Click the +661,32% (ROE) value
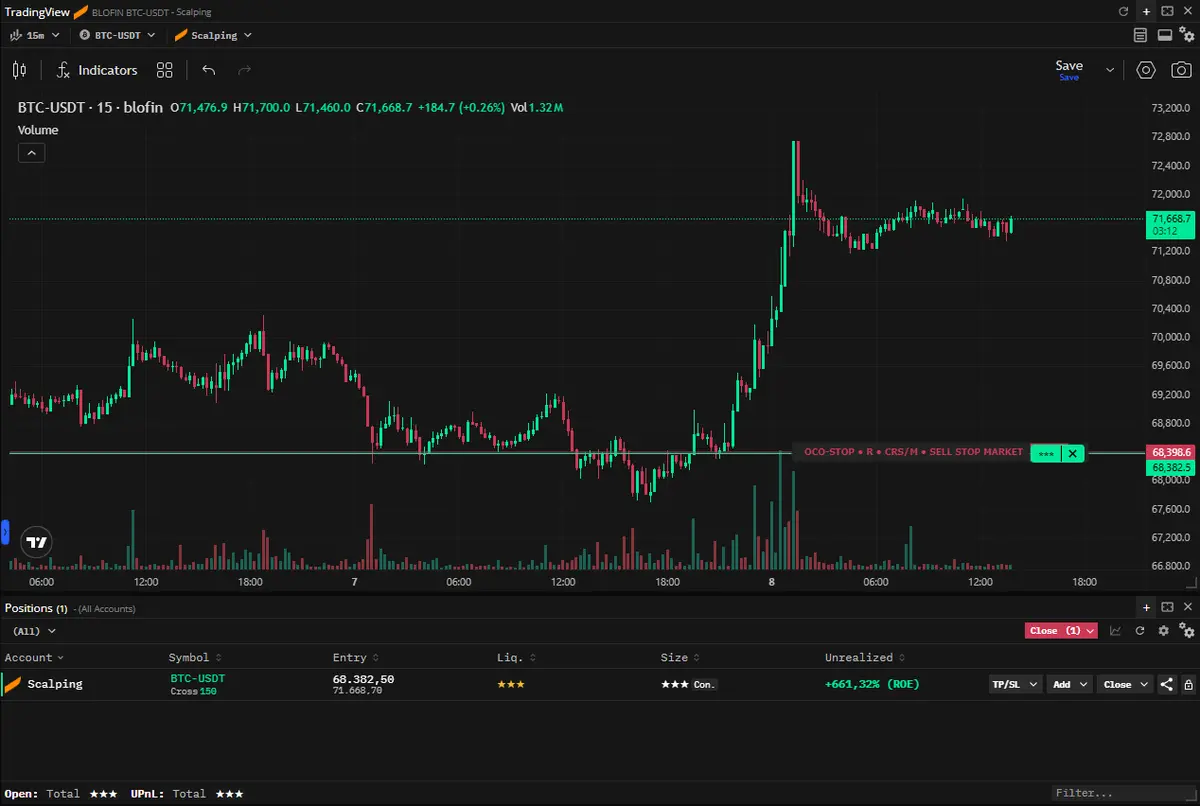This screenshot has height=806, width=1200. 872,684
